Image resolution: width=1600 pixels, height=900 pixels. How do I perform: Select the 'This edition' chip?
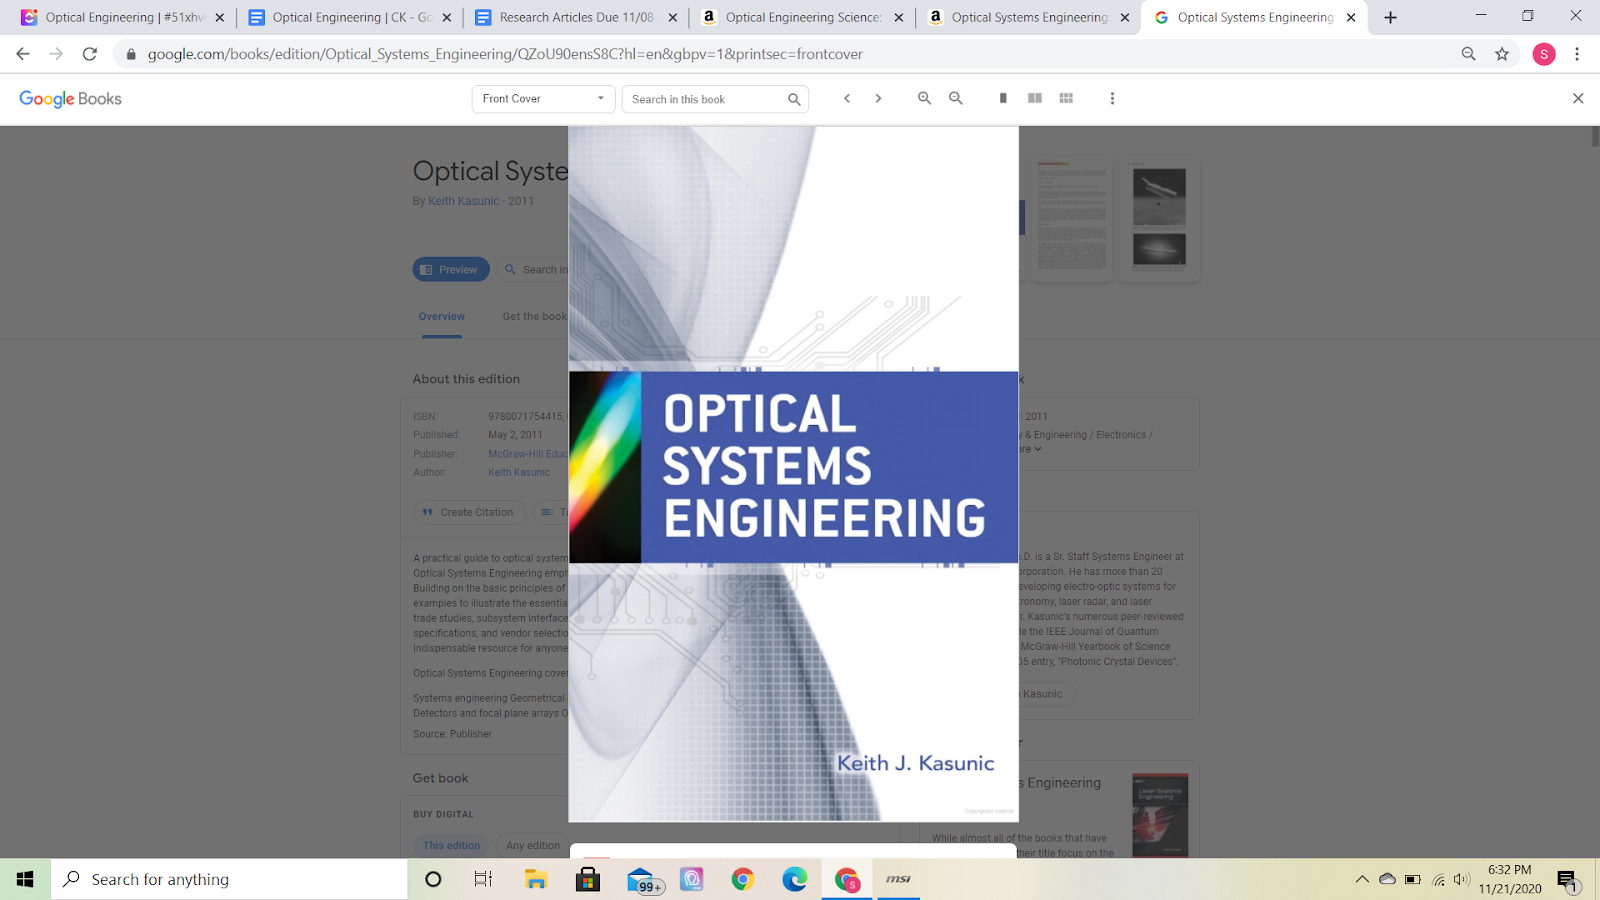(451, 845)
